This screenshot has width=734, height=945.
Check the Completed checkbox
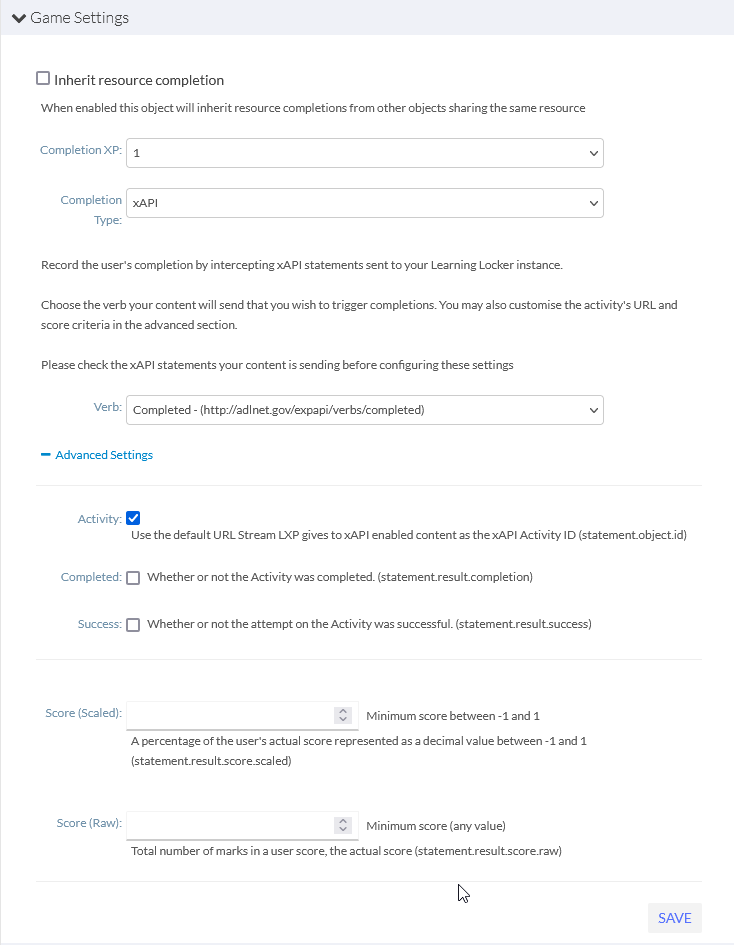click(133, 577)
